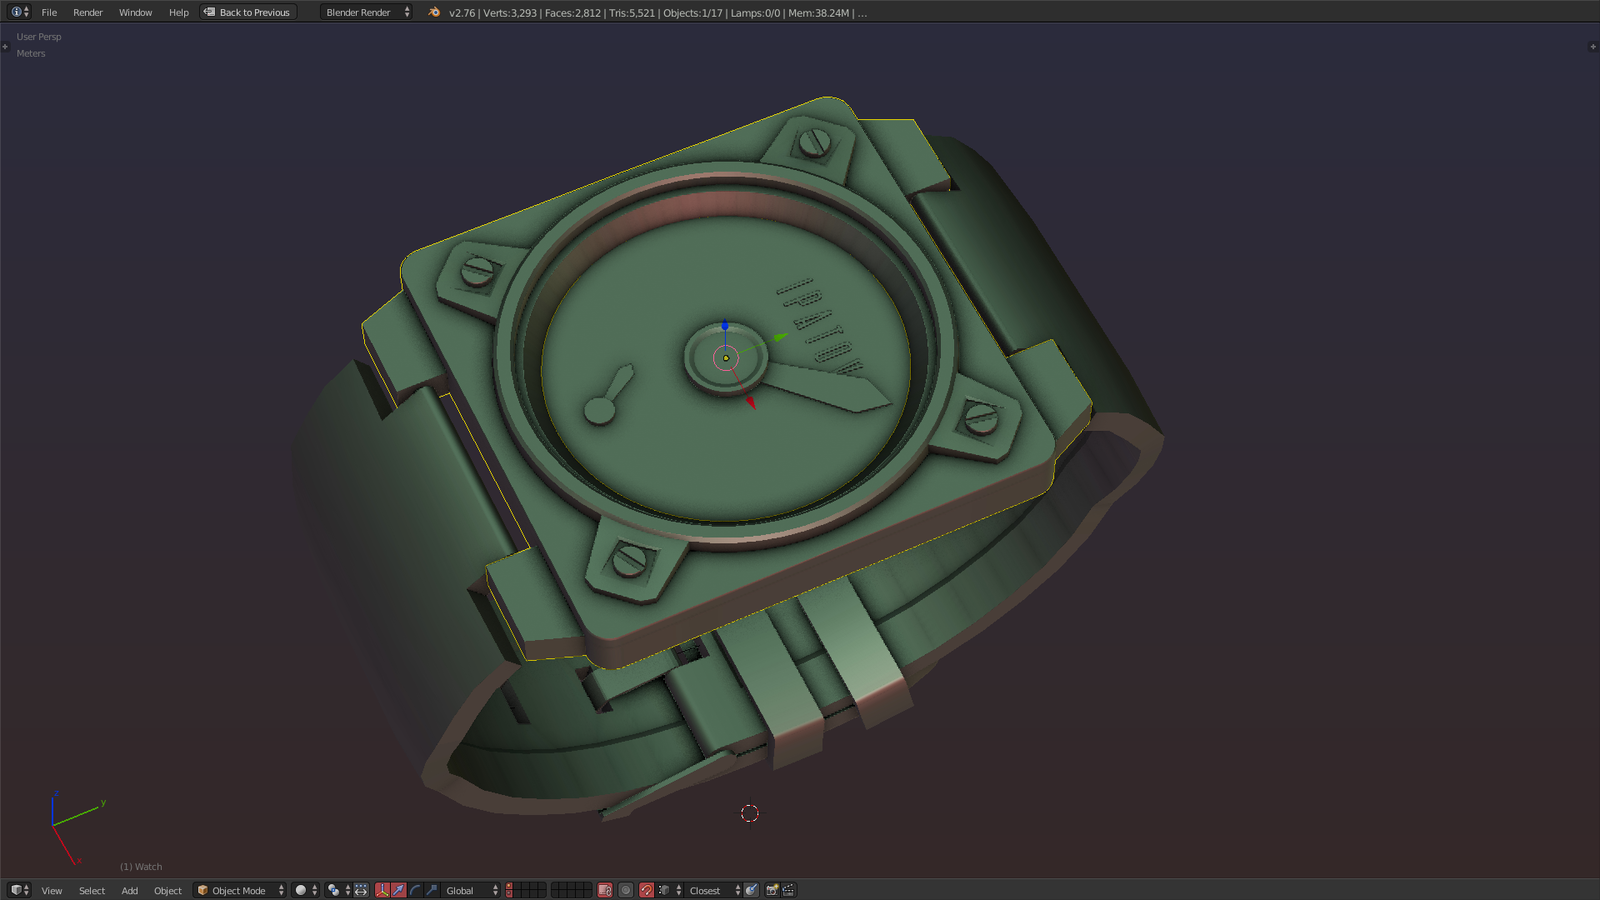The height and width of the screenshot is (900, 1600).
Task: Expand the left tool shelf plus icon
Action: [x=5, y=46]
